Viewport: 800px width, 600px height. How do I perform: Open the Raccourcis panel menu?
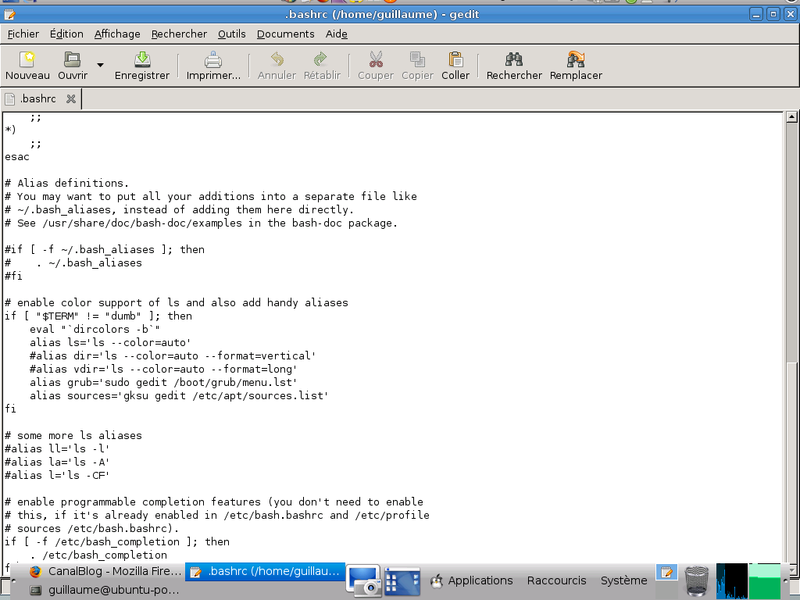tap(557, 581)
